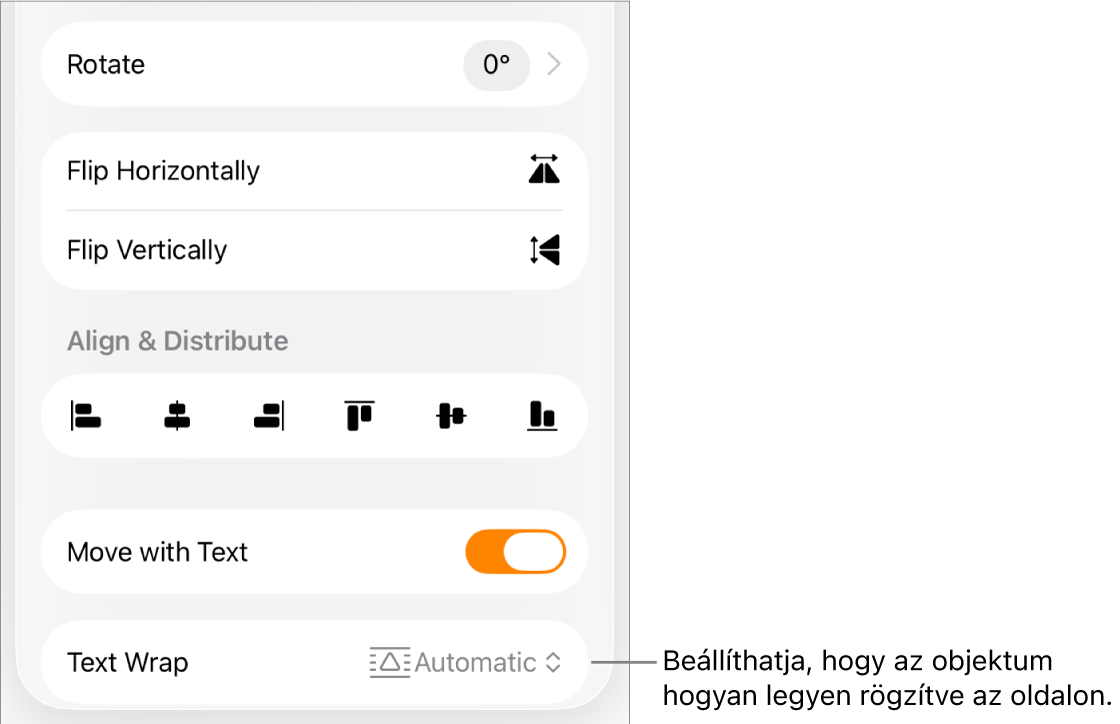The width and height of the screenshot is (1120, 724).
Task: Click the 0° rotation value field
Action: 496,65
